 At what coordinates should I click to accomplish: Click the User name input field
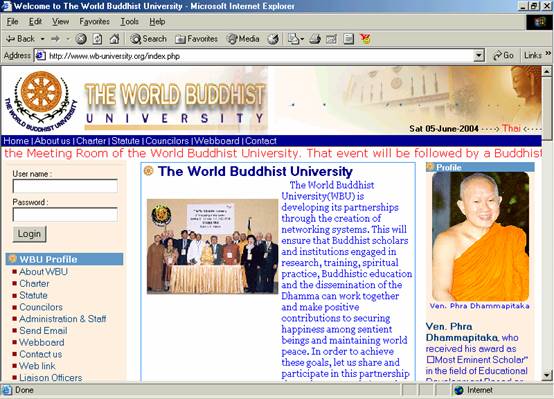tap(65, 186)
